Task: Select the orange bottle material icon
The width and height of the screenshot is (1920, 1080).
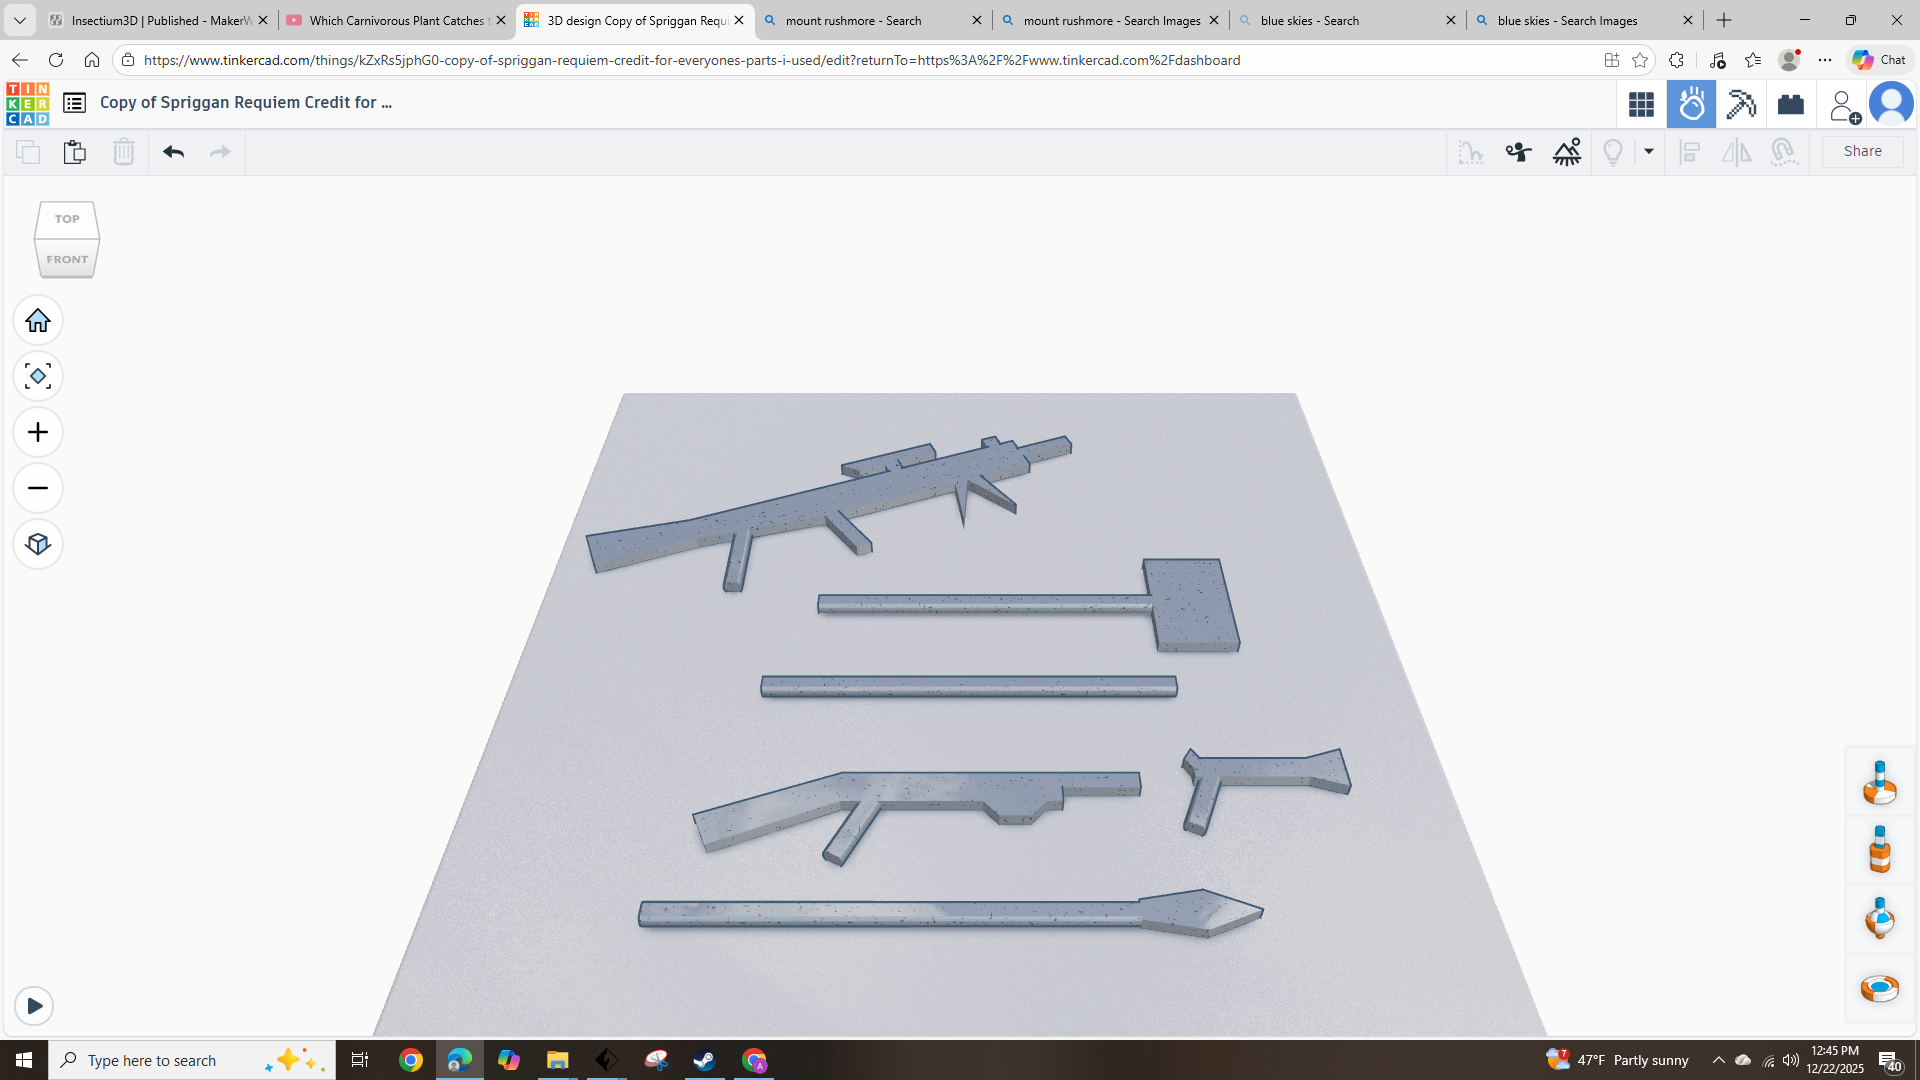Action: click(1880, 849)
